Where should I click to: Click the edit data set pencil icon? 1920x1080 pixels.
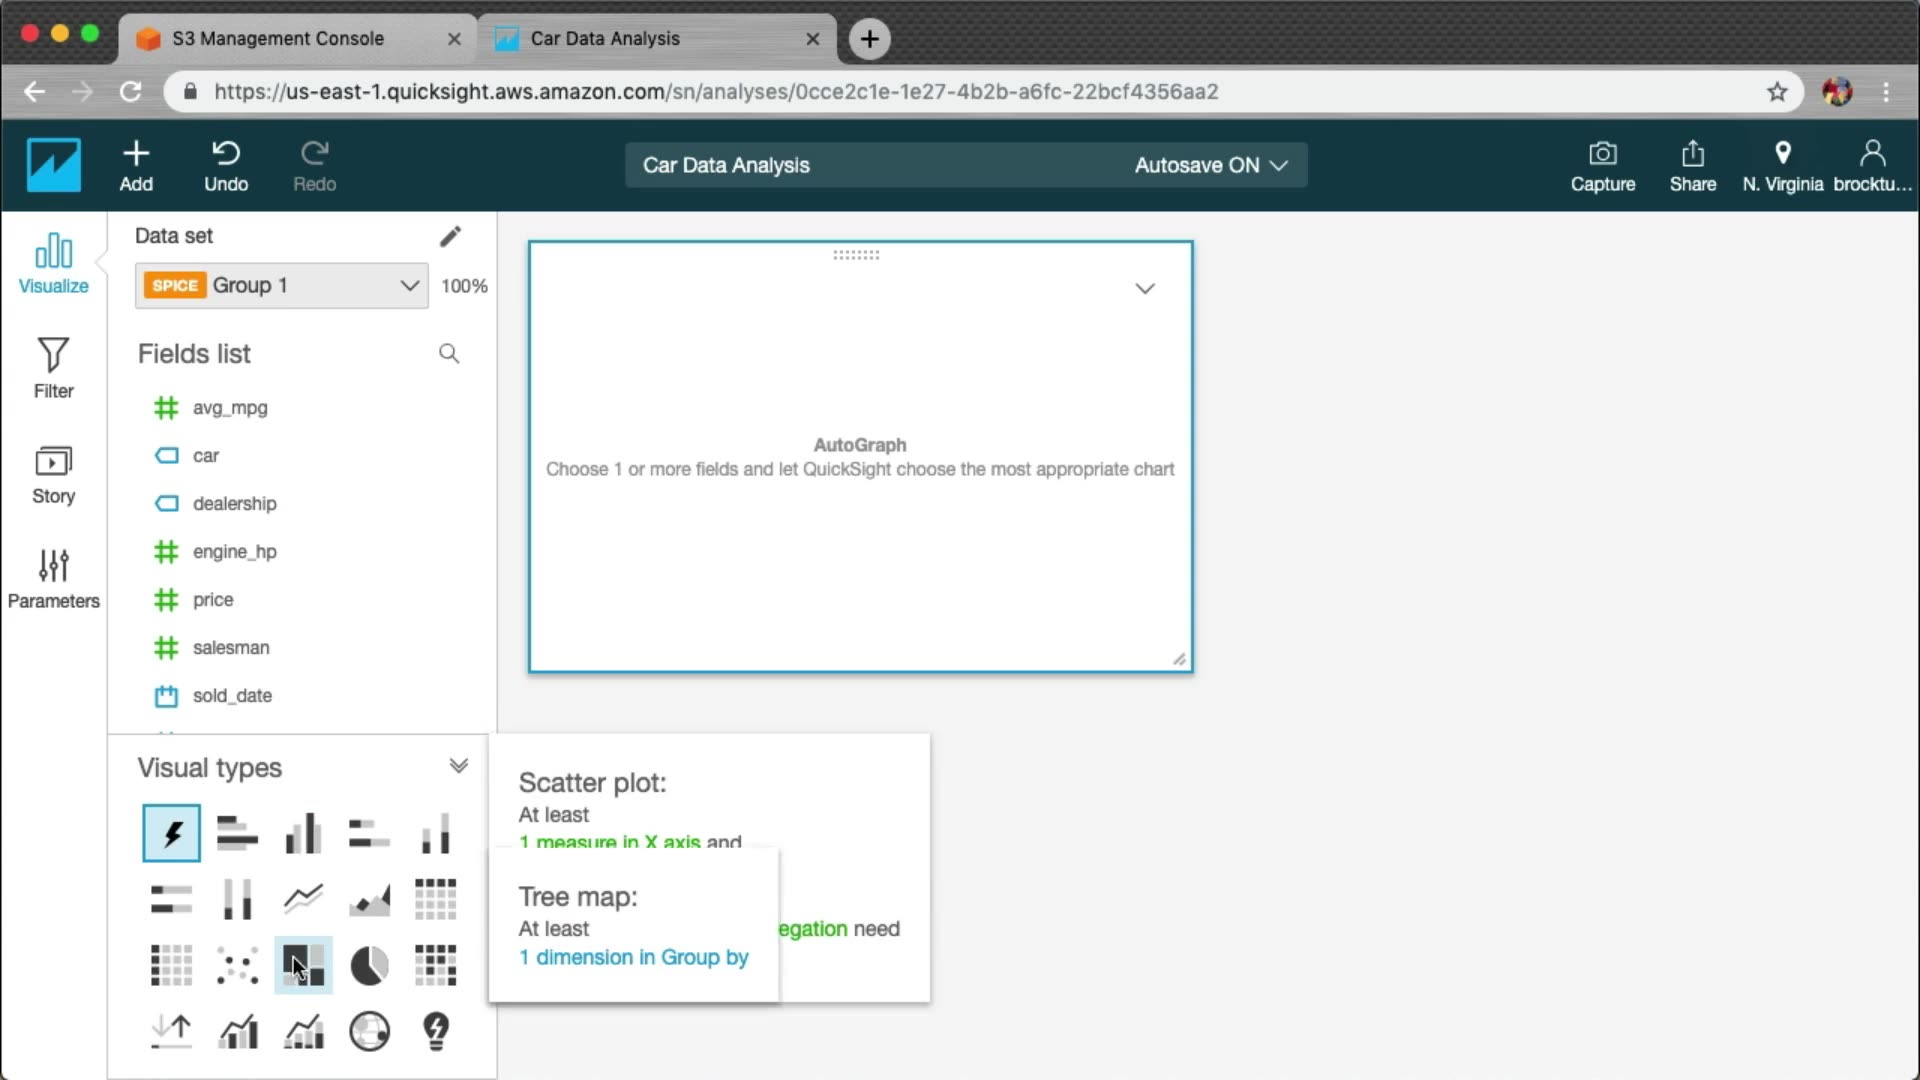coord(450,236)
